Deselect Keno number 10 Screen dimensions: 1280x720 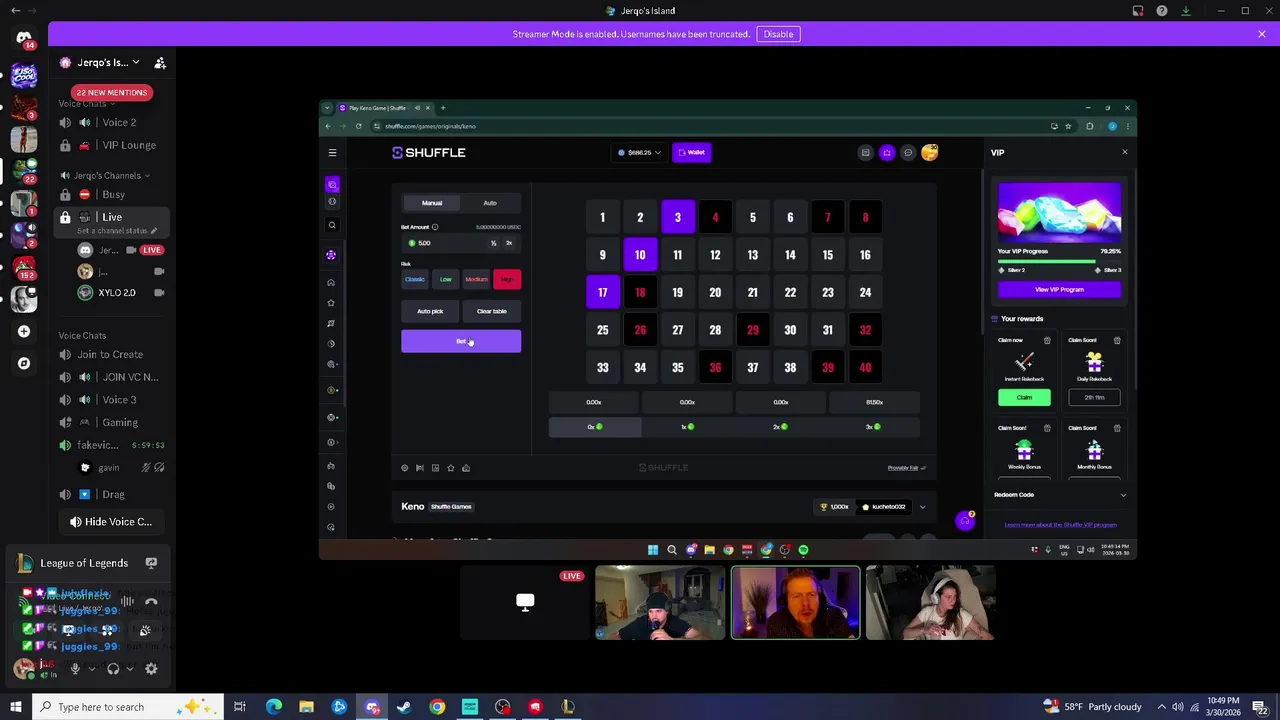click(x=640, y=255)
